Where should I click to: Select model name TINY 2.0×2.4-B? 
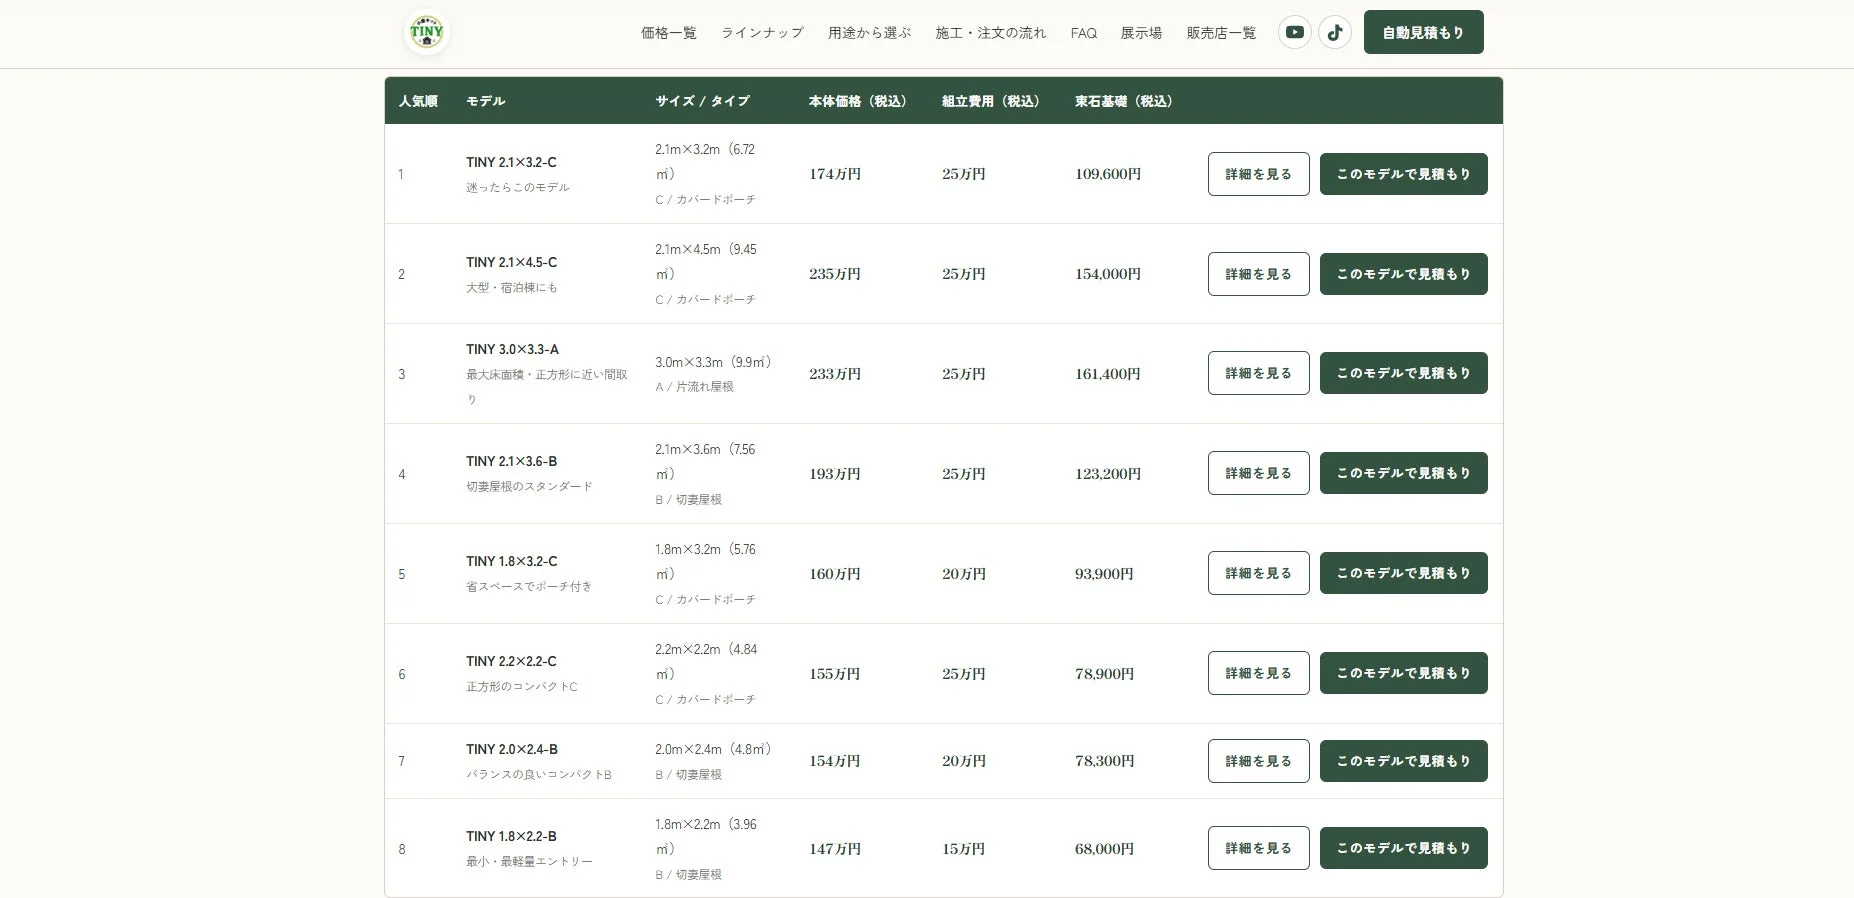pyautogui.click(x=511, y=749)
